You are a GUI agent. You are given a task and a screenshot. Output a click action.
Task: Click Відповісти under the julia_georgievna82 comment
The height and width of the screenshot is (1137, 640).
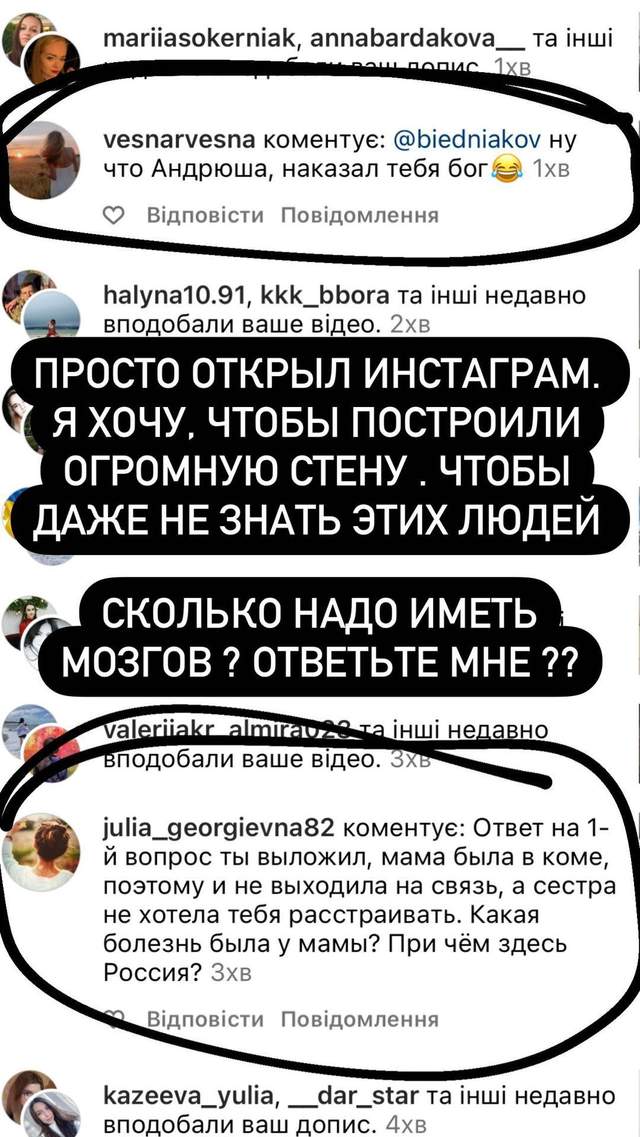204,1020
